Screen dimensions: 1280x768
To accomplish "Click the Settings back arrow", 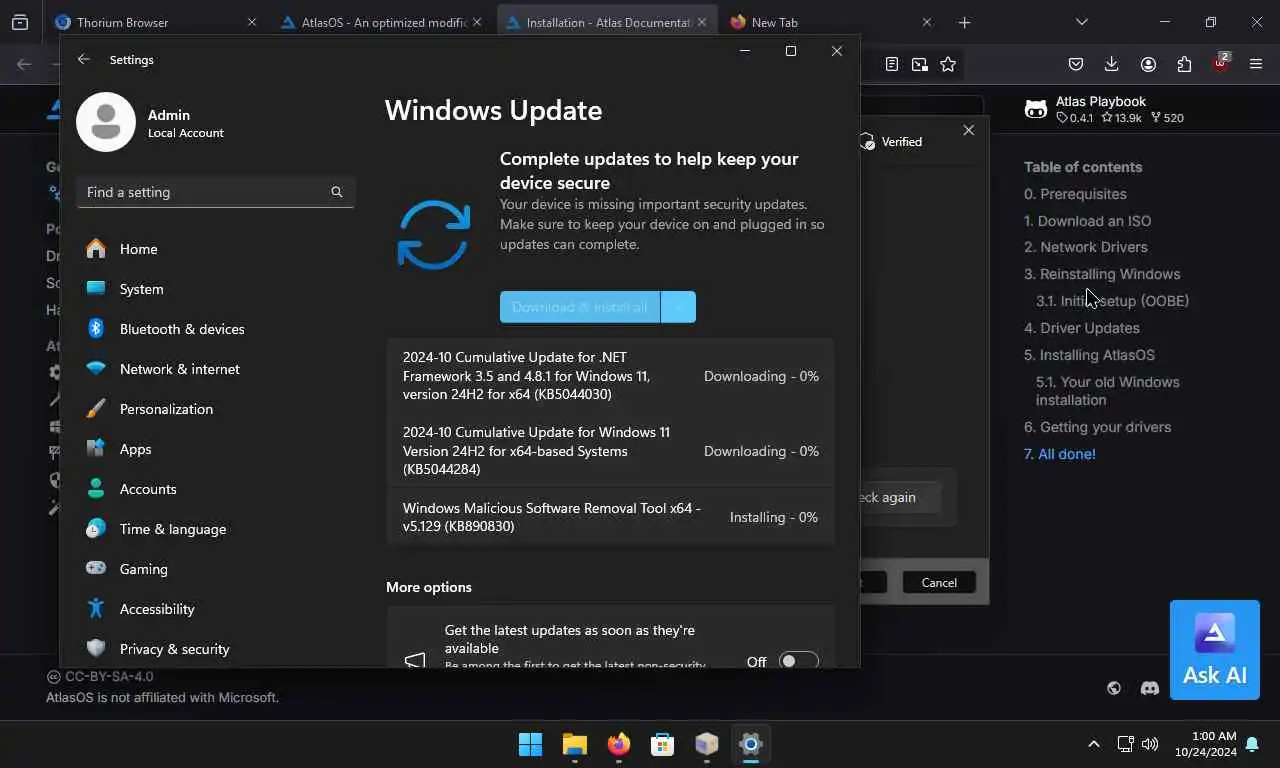I will (x=84, y=60).
